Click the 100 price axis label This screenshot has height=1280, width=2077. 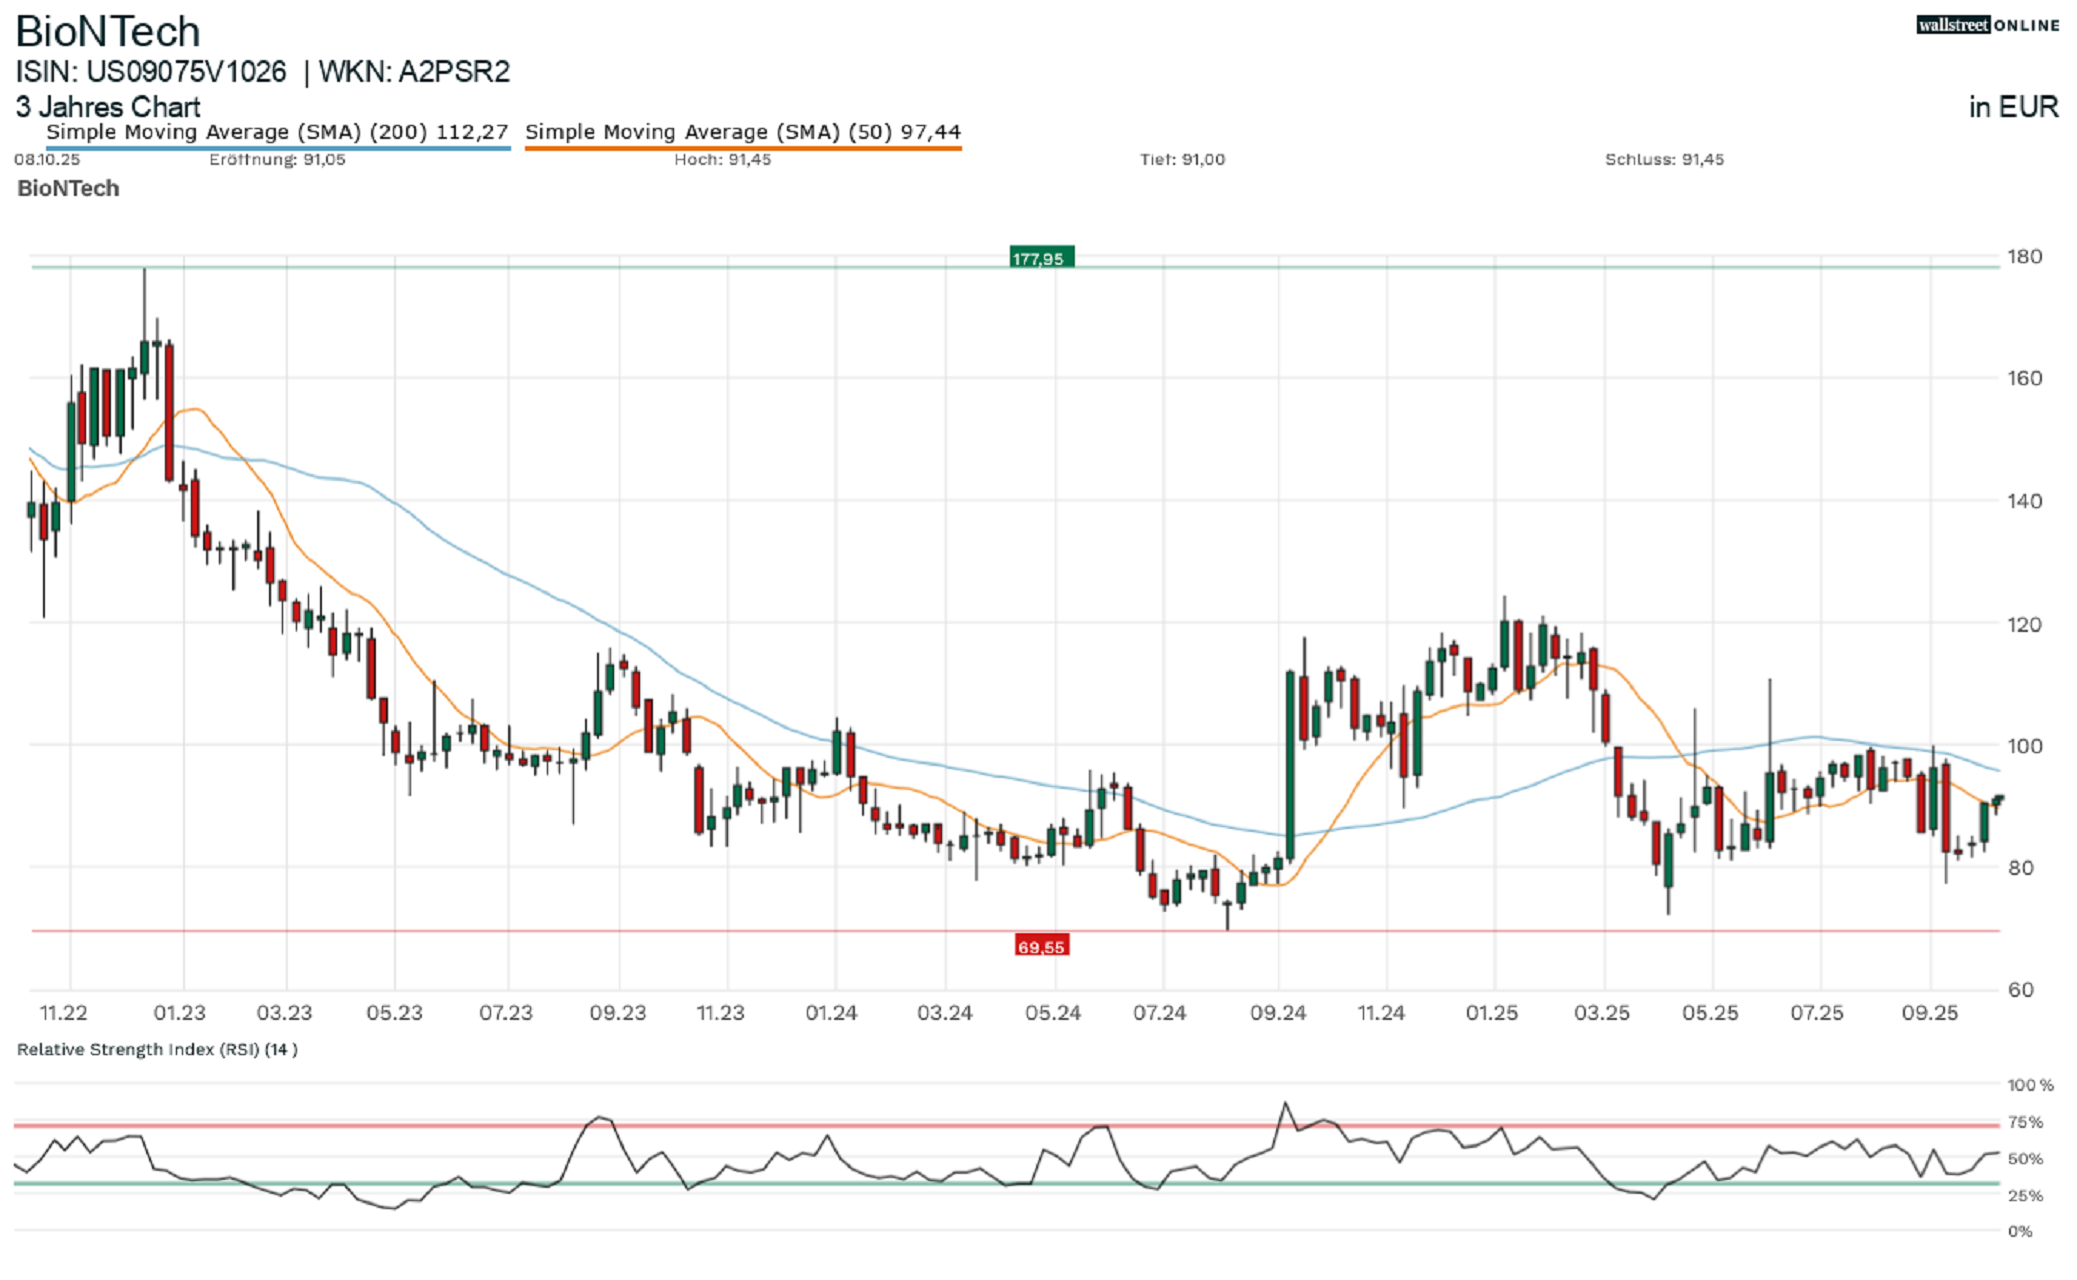(x=2023, y=746)
